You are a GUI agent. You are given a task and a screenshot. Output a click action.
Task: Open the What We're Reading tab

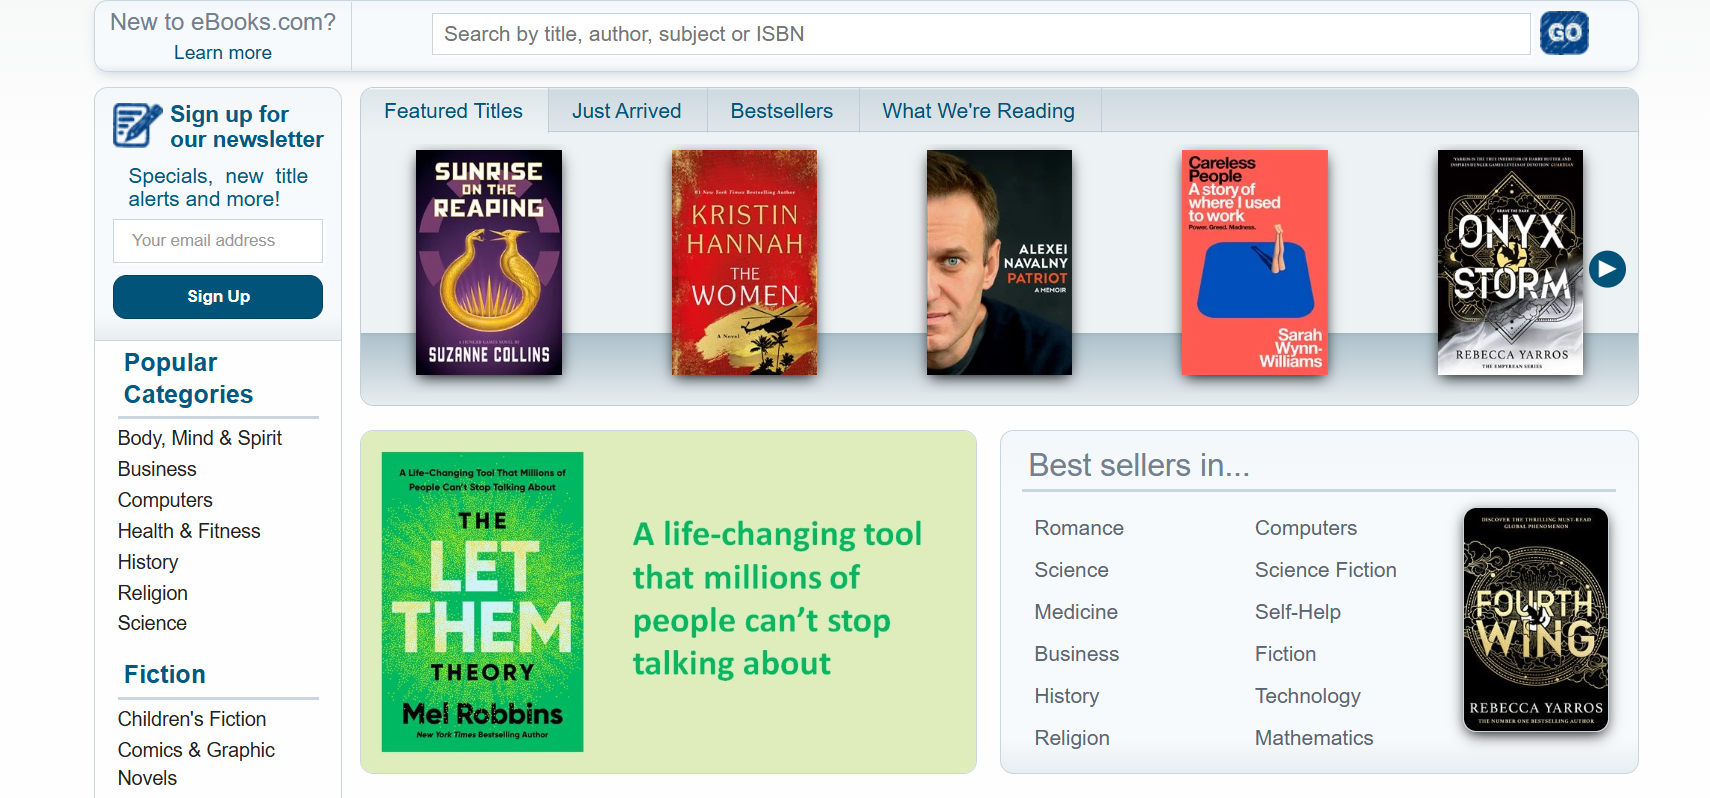click(x=979, y=111)
